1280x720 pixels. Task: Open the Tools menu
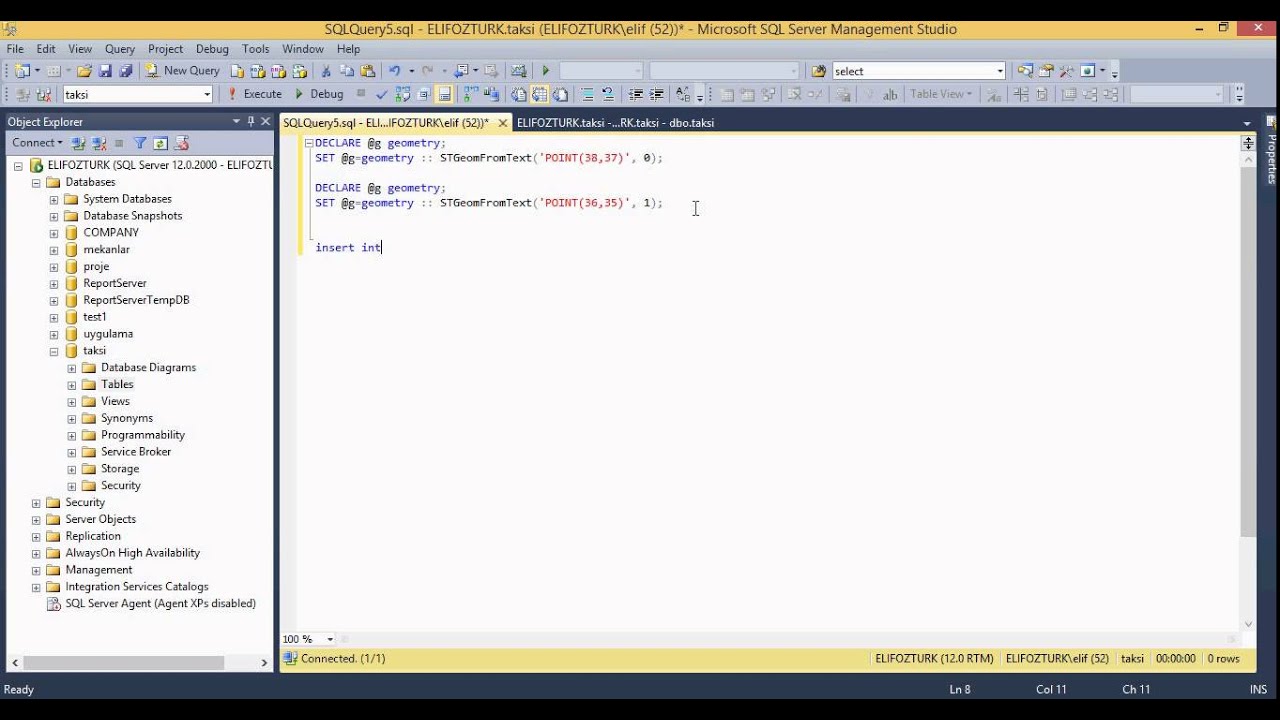pyautogui.click(x=256, y=49)
